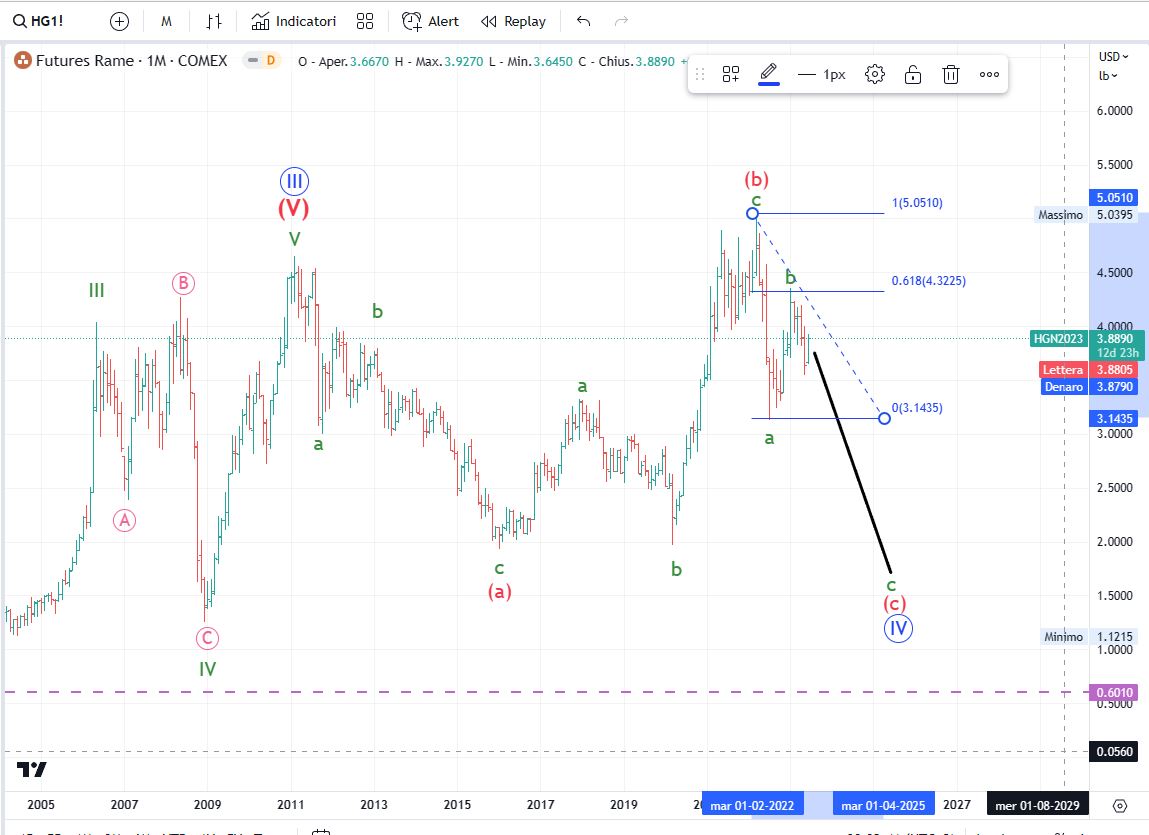Select the pink circled A label

coord(125,521)
